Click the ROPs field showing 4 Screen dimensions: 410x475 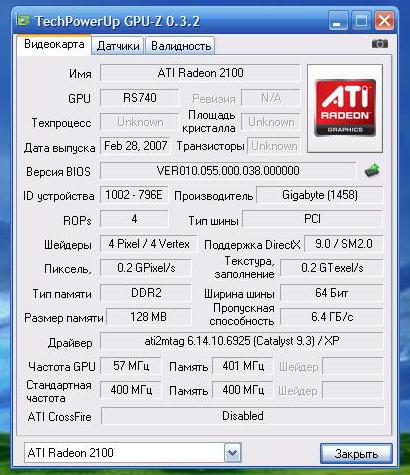[134, 219]
